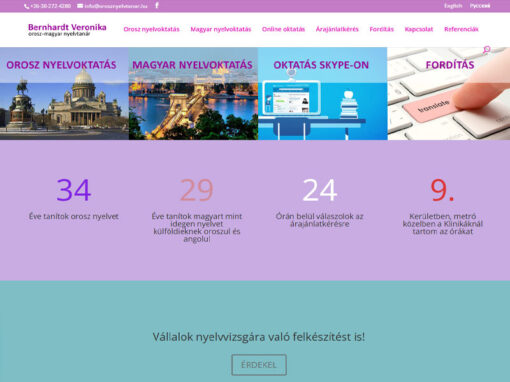
Task: Click text about magyart mint idegen nyelvet
Action: 197,228
